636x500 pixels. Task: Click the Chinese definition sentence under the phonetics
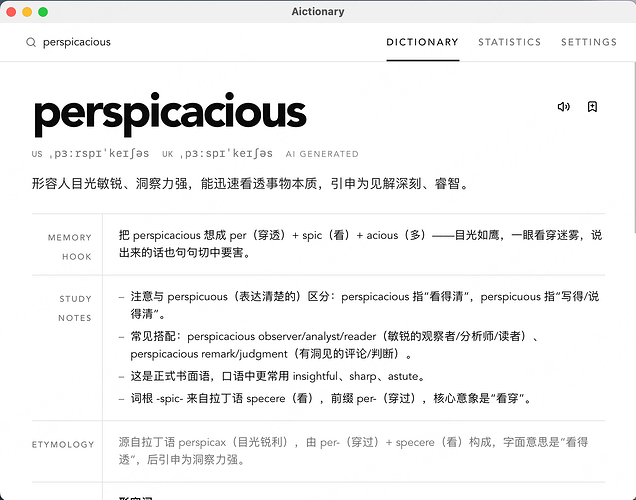pos(250,184)
